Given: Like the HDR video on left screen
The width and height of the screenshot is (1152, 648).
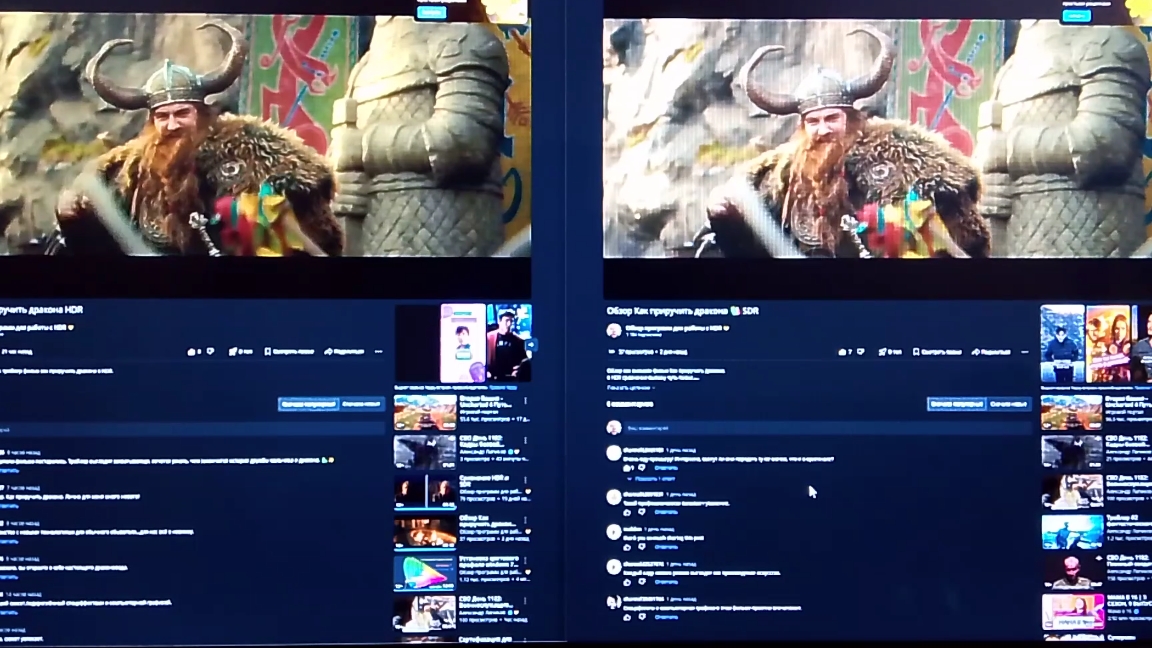Looking at the screenshot, I should tap(192, 352).
